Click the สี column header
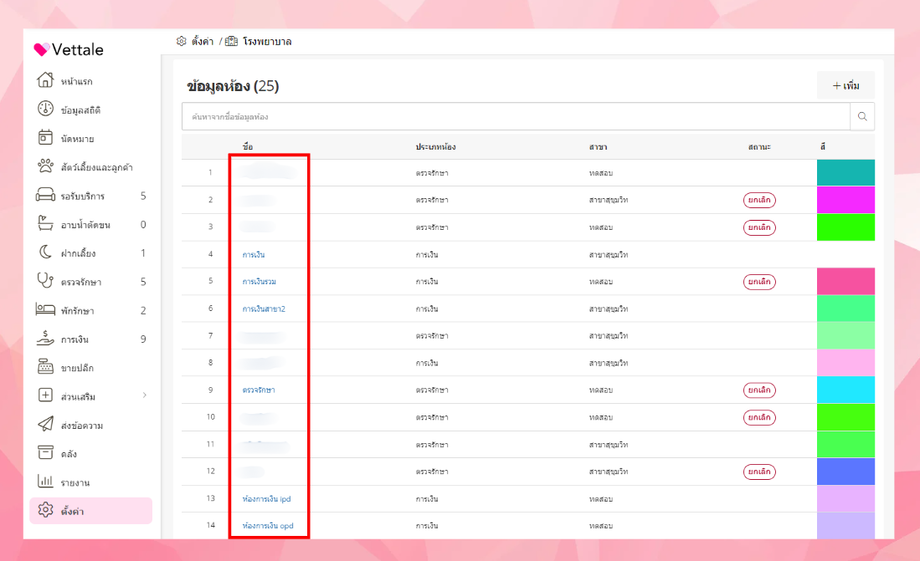Image resolution: width=920 pixels, height=561 pixels. [x=823, y=147]
